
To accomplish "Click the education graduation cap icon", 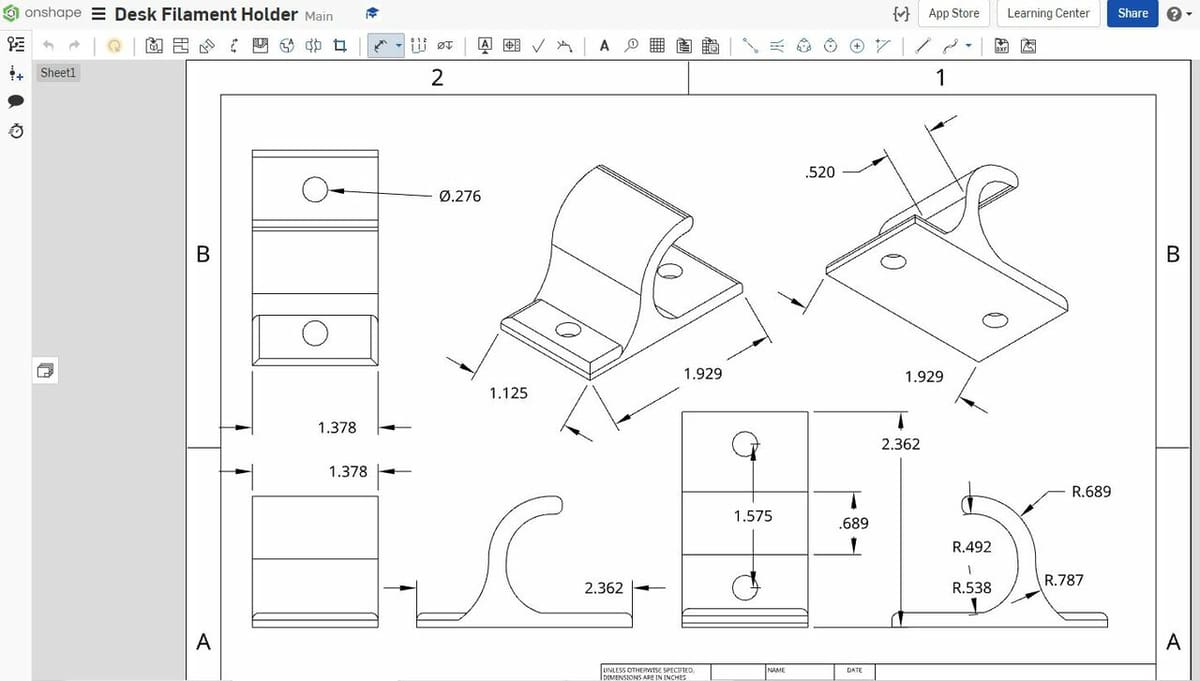I will 372,14.
